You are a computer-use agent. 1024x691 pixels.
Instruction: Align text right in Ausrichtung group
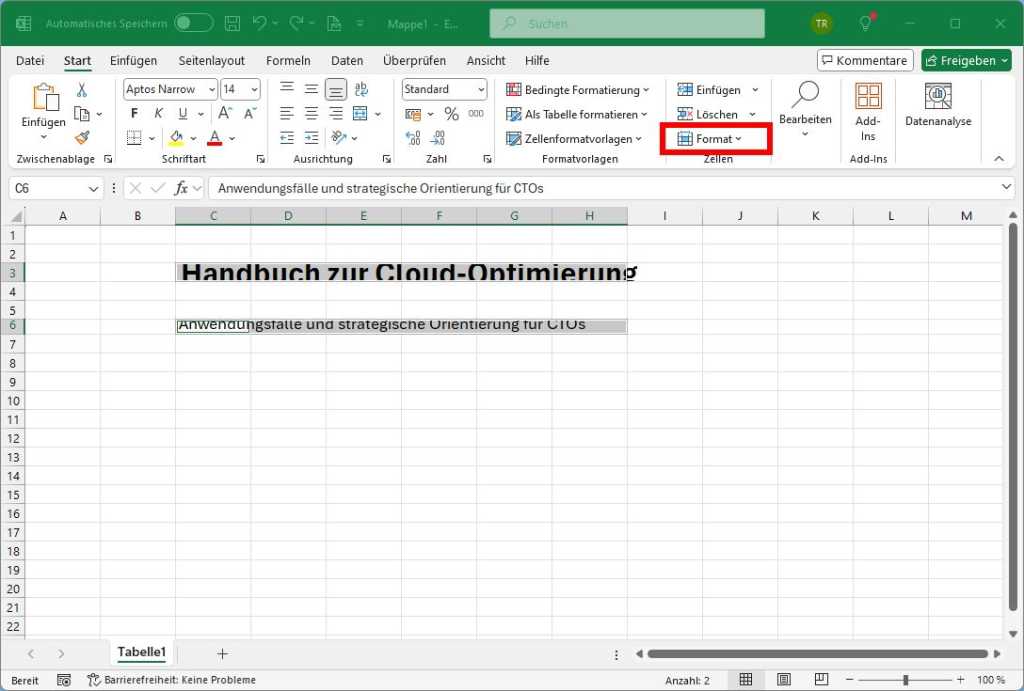click(336, 114)
